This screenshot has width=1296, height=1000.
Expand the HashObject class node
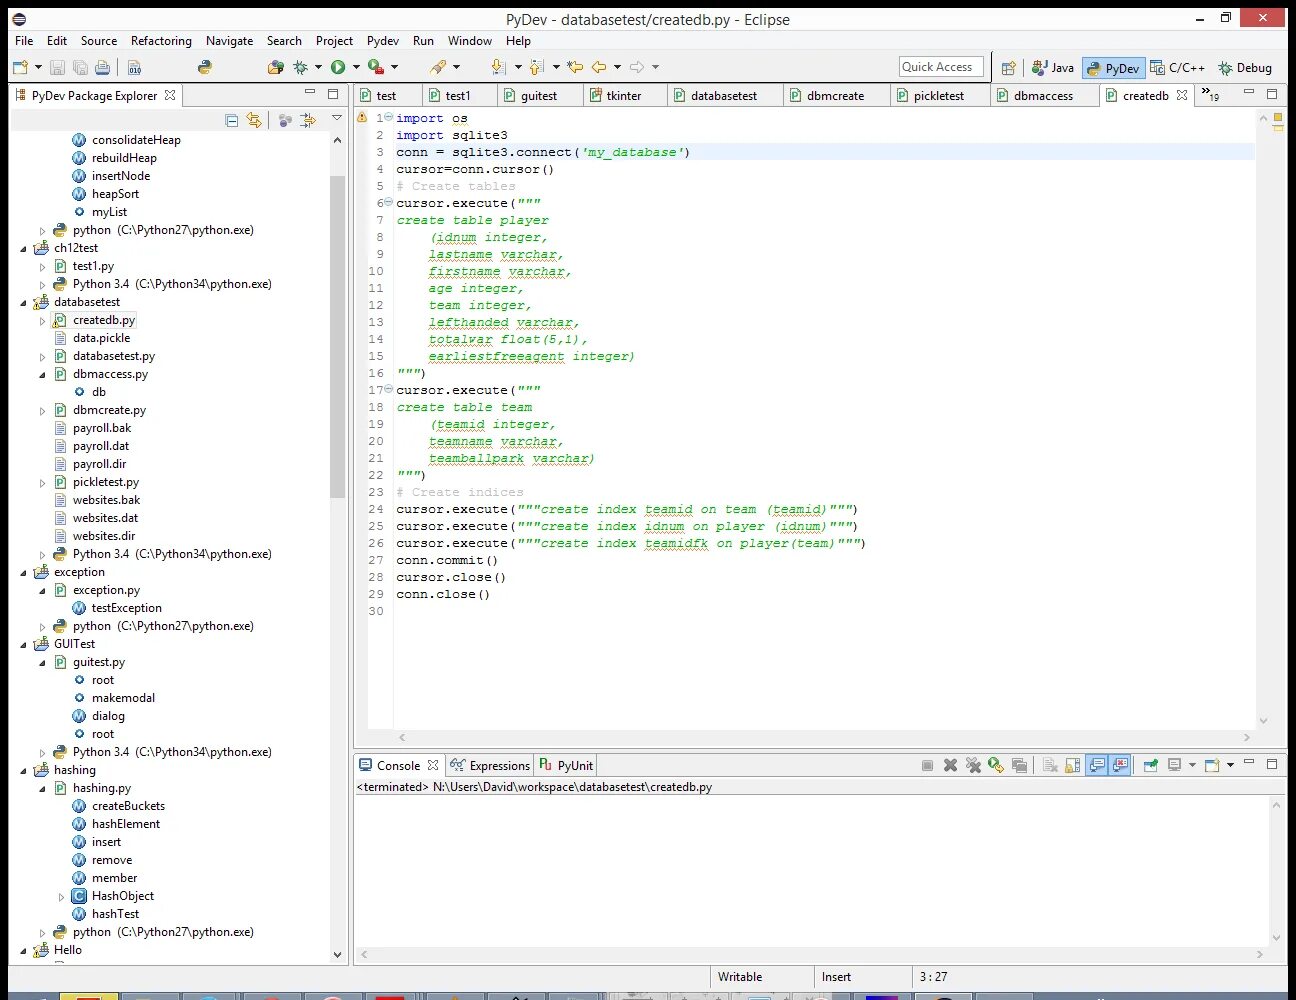[61, 897]
